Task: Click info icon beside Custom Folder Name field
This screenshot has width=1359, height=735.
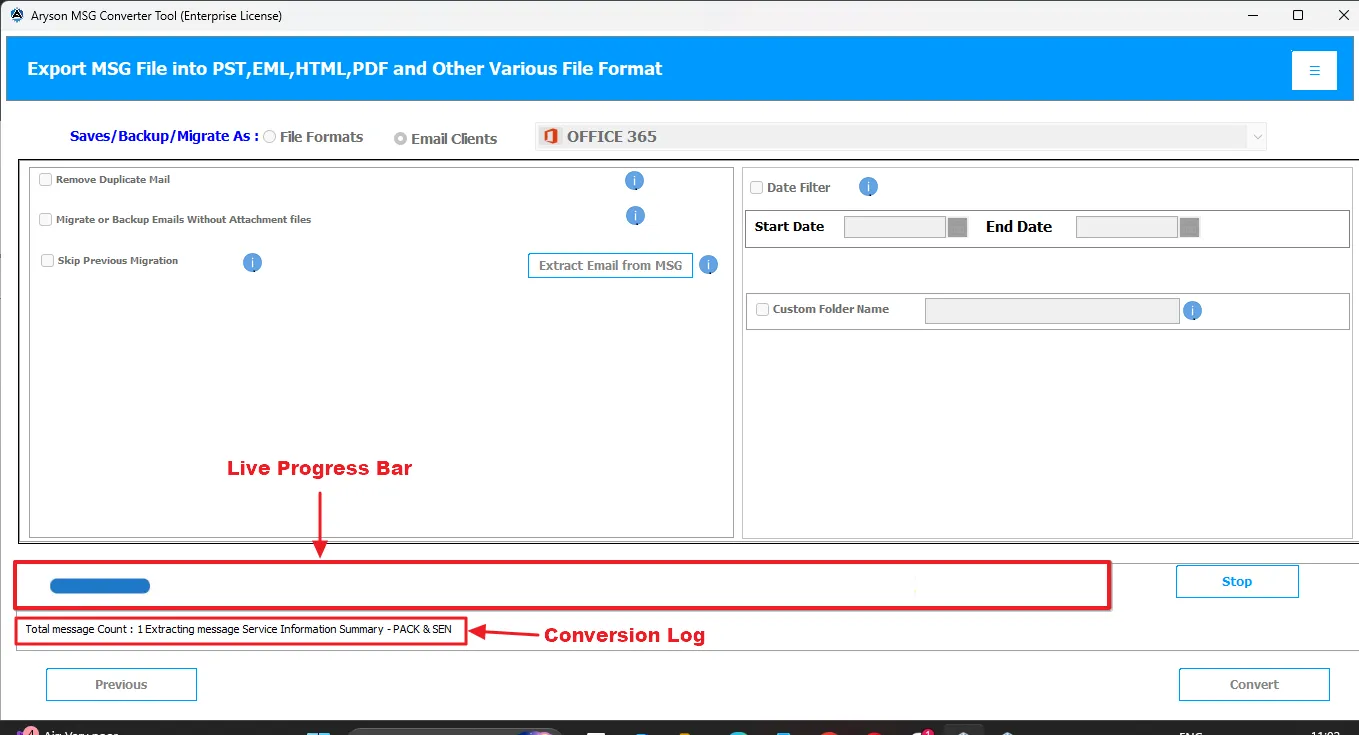Action: (1192, 311)
